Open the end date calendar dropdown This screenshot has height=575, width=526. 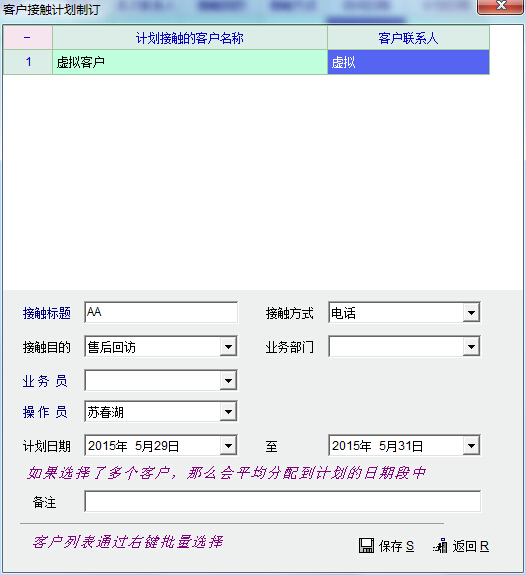tap(471, 446)
